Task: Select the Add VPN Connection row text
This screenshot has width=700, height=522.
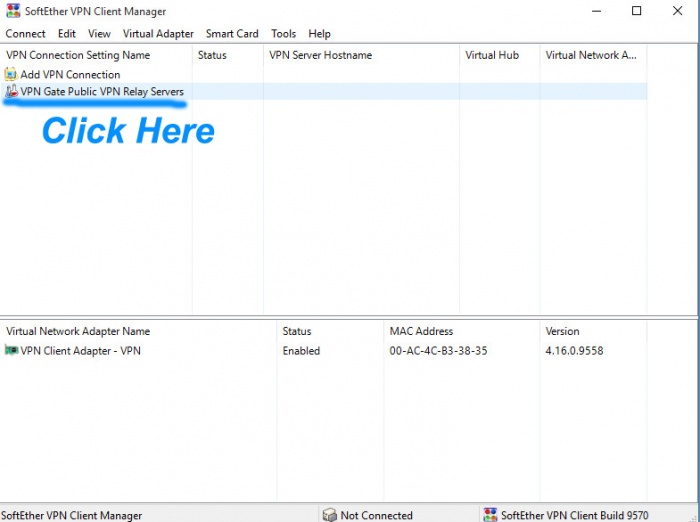Action: [70, 75]
